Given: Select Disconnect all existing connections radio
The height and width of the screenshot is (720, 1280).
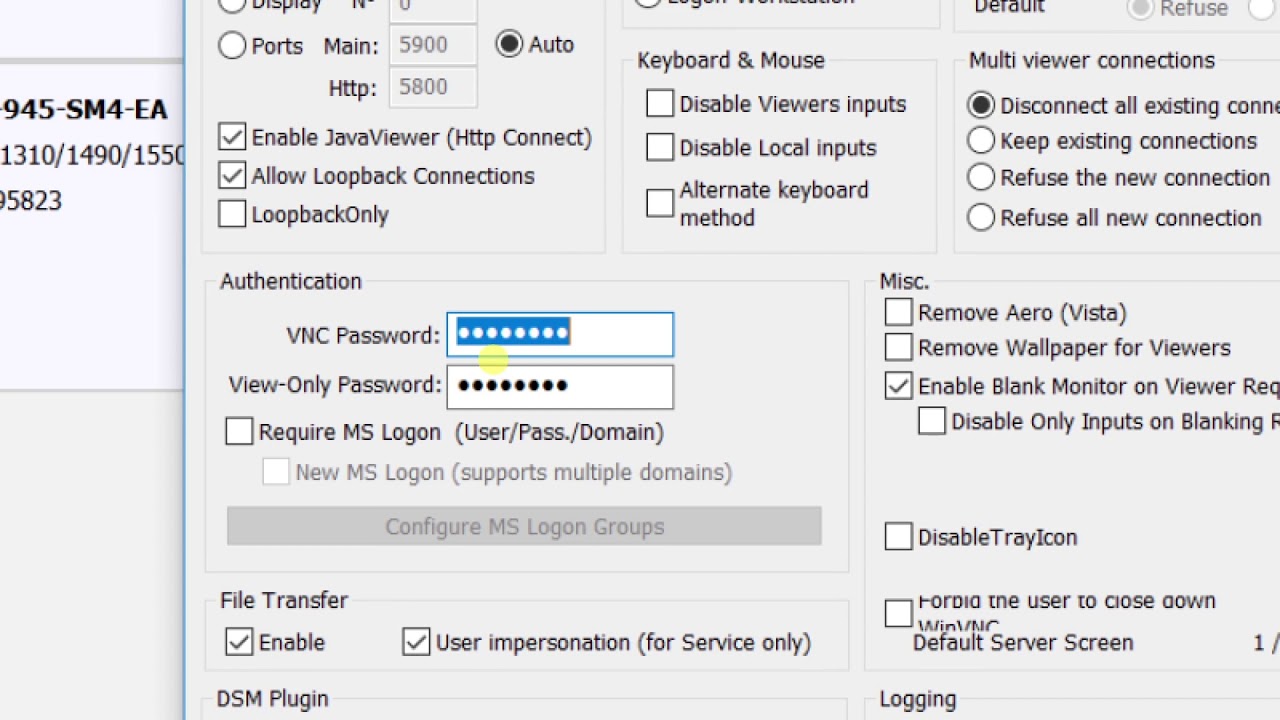Looking at the screenshot, I should (x=981, y=105).
